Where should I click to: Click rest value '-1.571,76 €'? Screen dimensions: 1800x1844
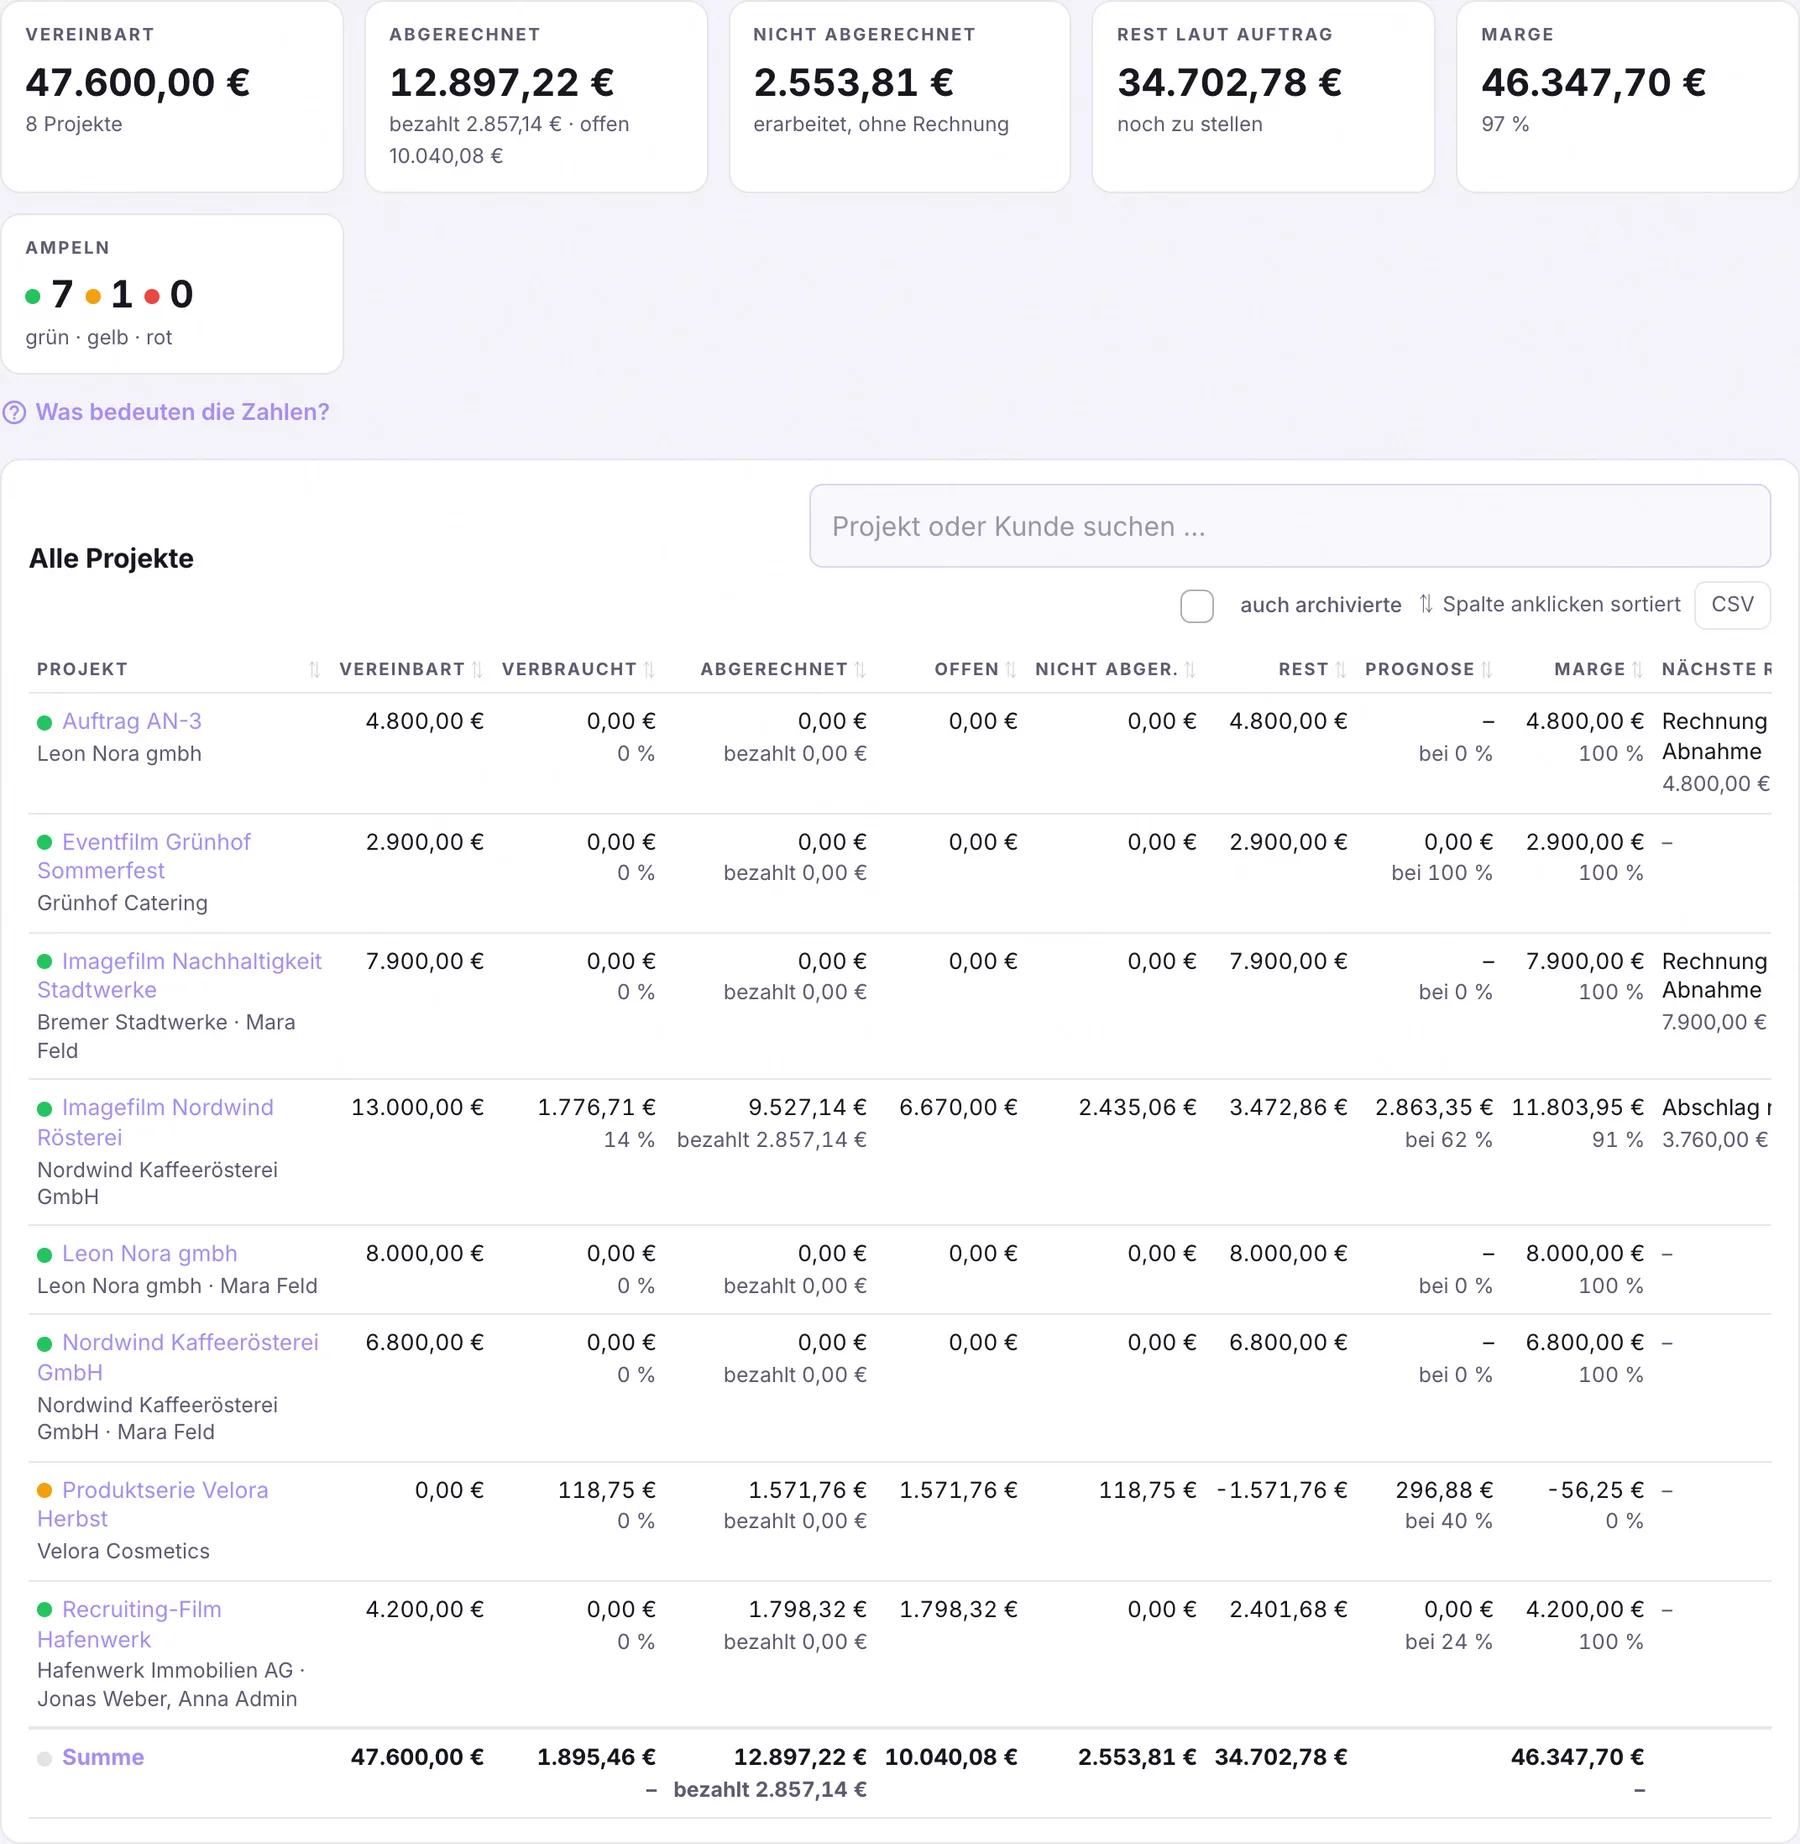pyautogui.click(x=1282, y=1490)
